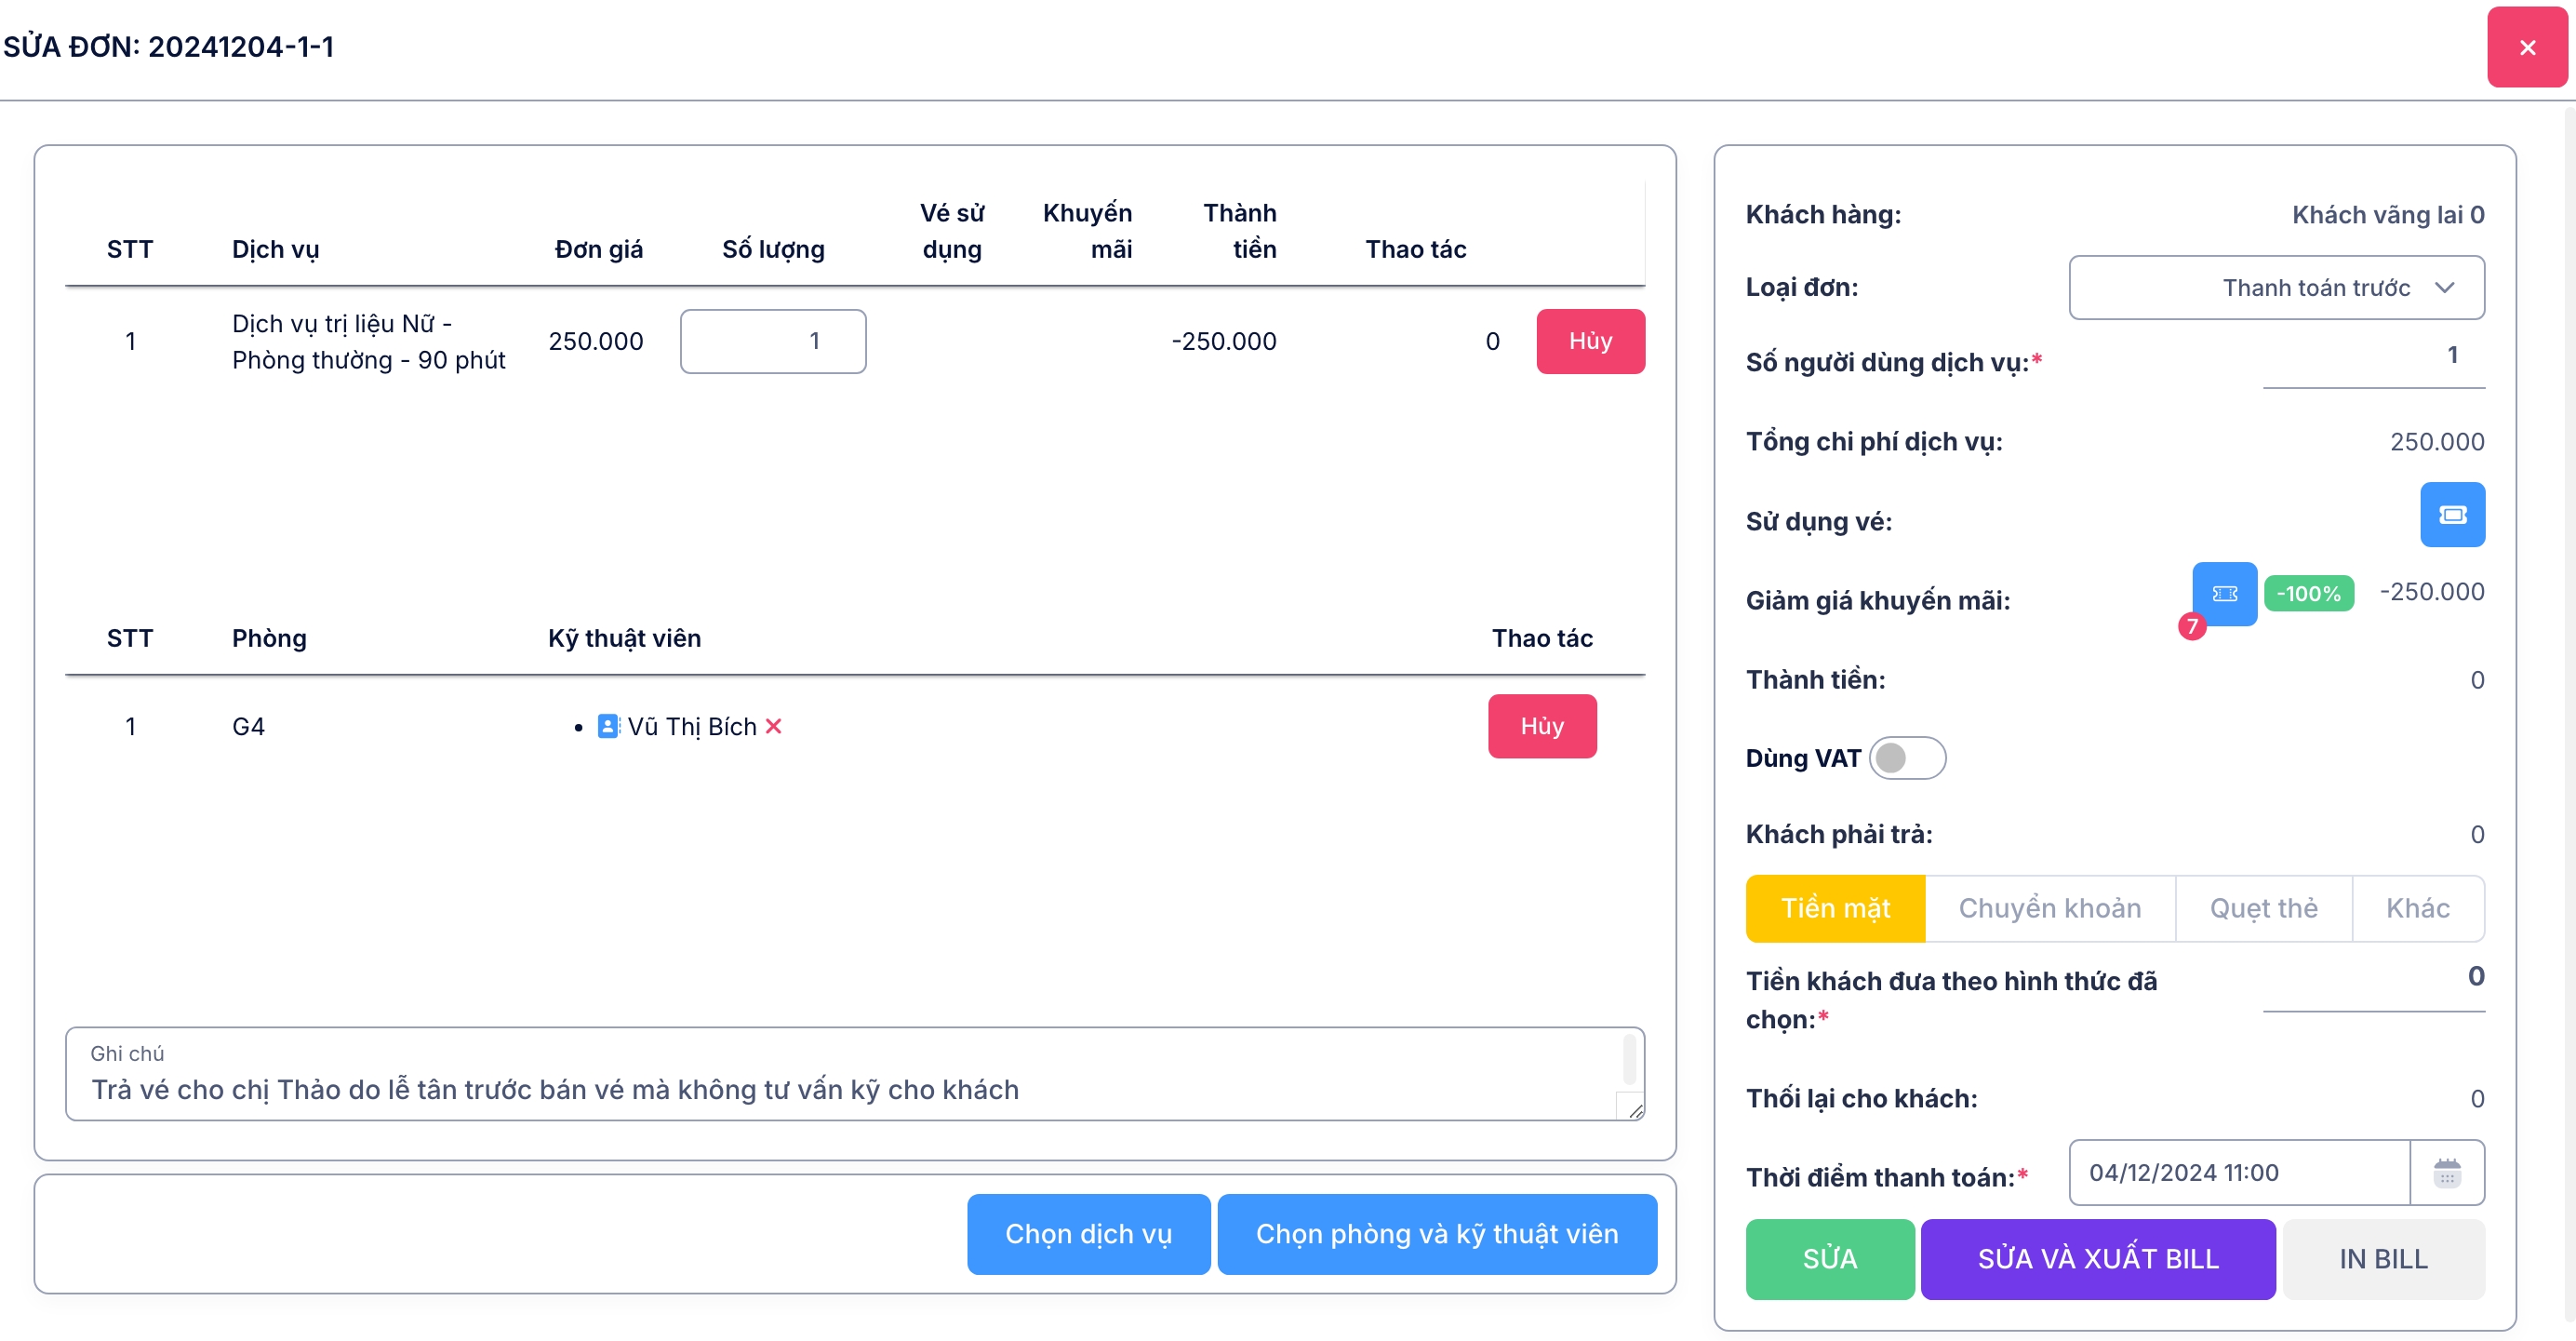
Task: Click the technician profile icon beside Vũ Thị Bích
Action: (607, 726)
